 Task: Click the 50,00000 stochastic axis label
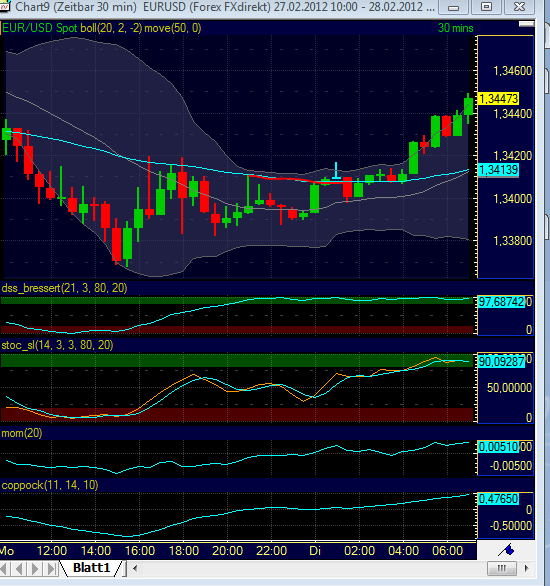[x=509, y=388]
